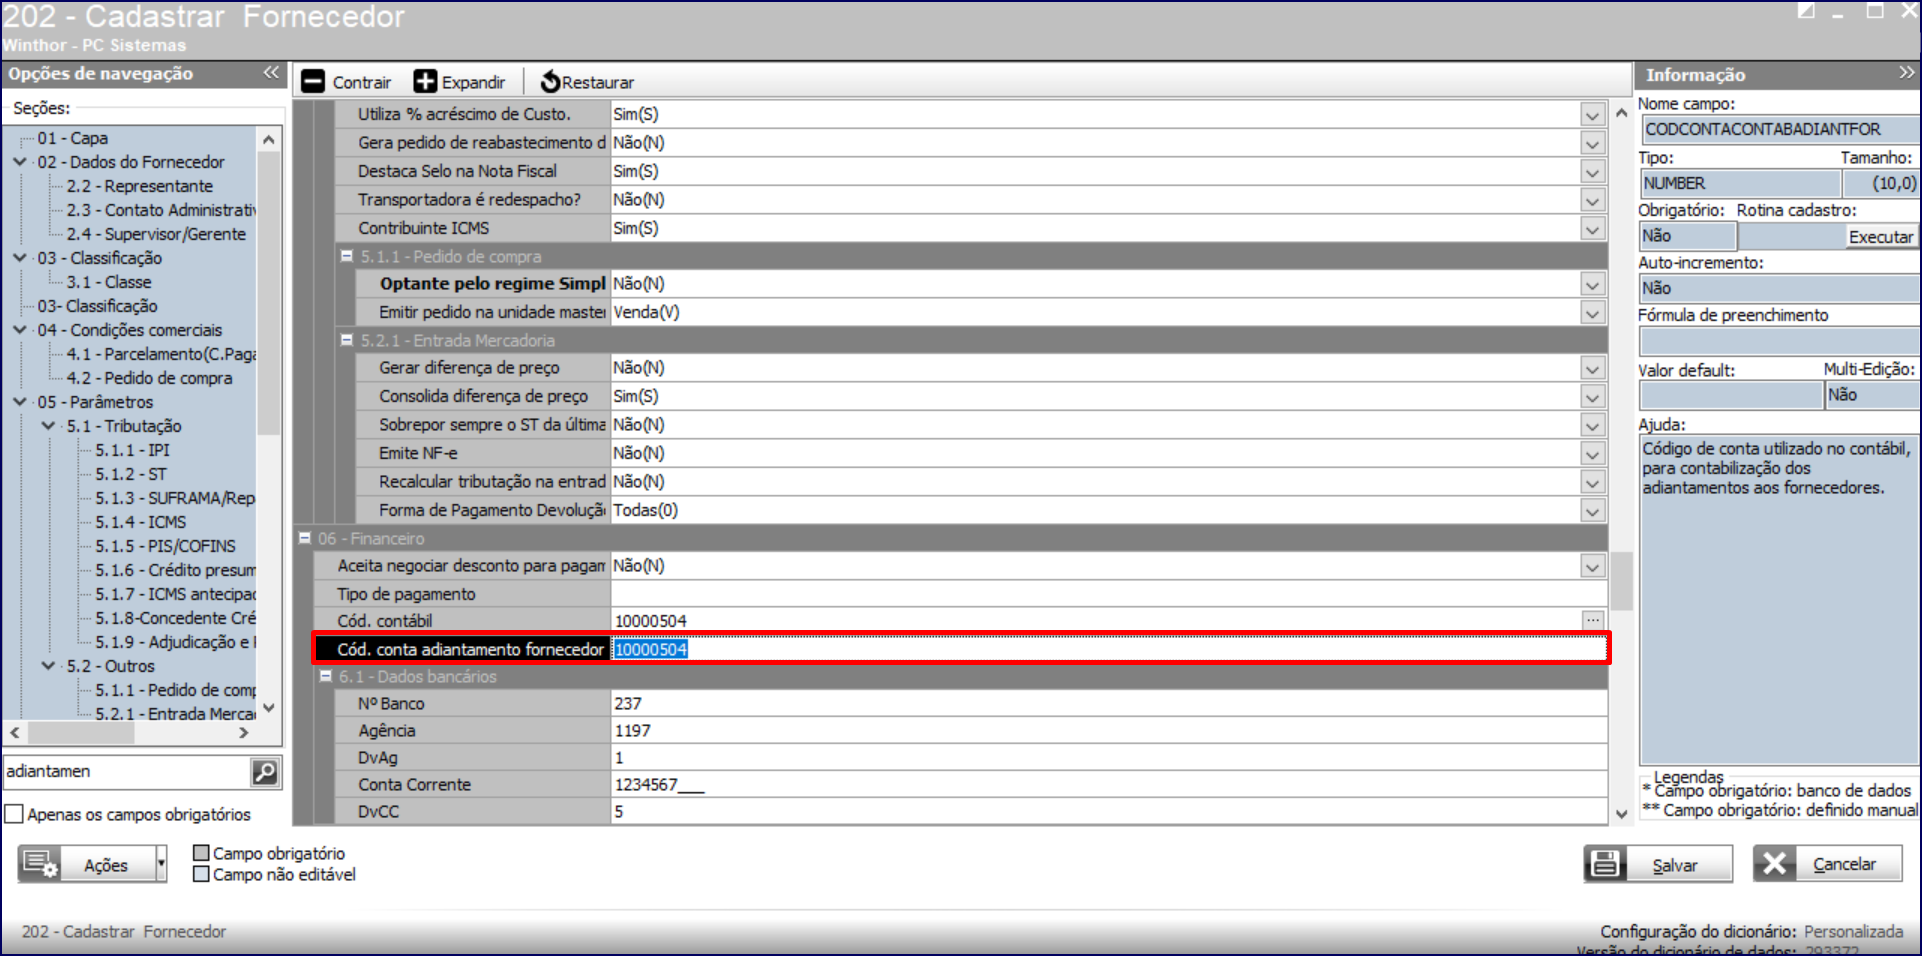Open dropdown for Optante pelo regime Simples

pos(1593,285)
